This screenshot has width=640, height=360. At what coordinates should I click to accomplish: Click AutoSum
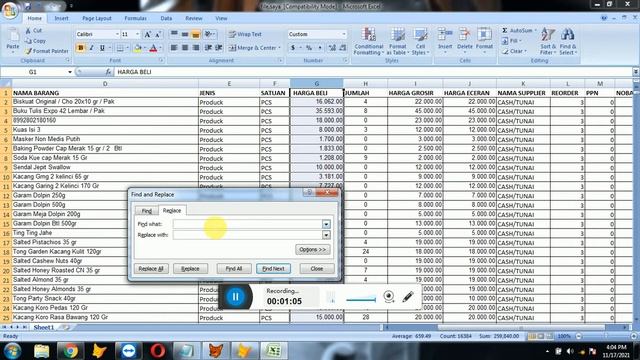tap(518, 31)
